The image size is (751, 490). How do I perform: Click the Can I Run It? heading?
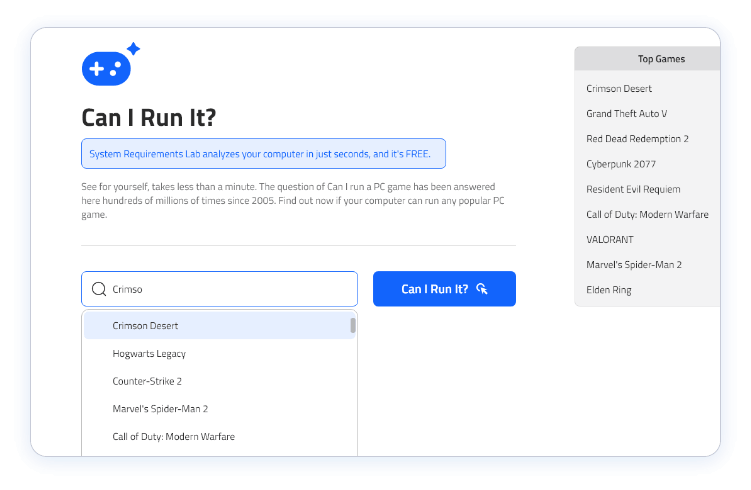click(149, 118)
